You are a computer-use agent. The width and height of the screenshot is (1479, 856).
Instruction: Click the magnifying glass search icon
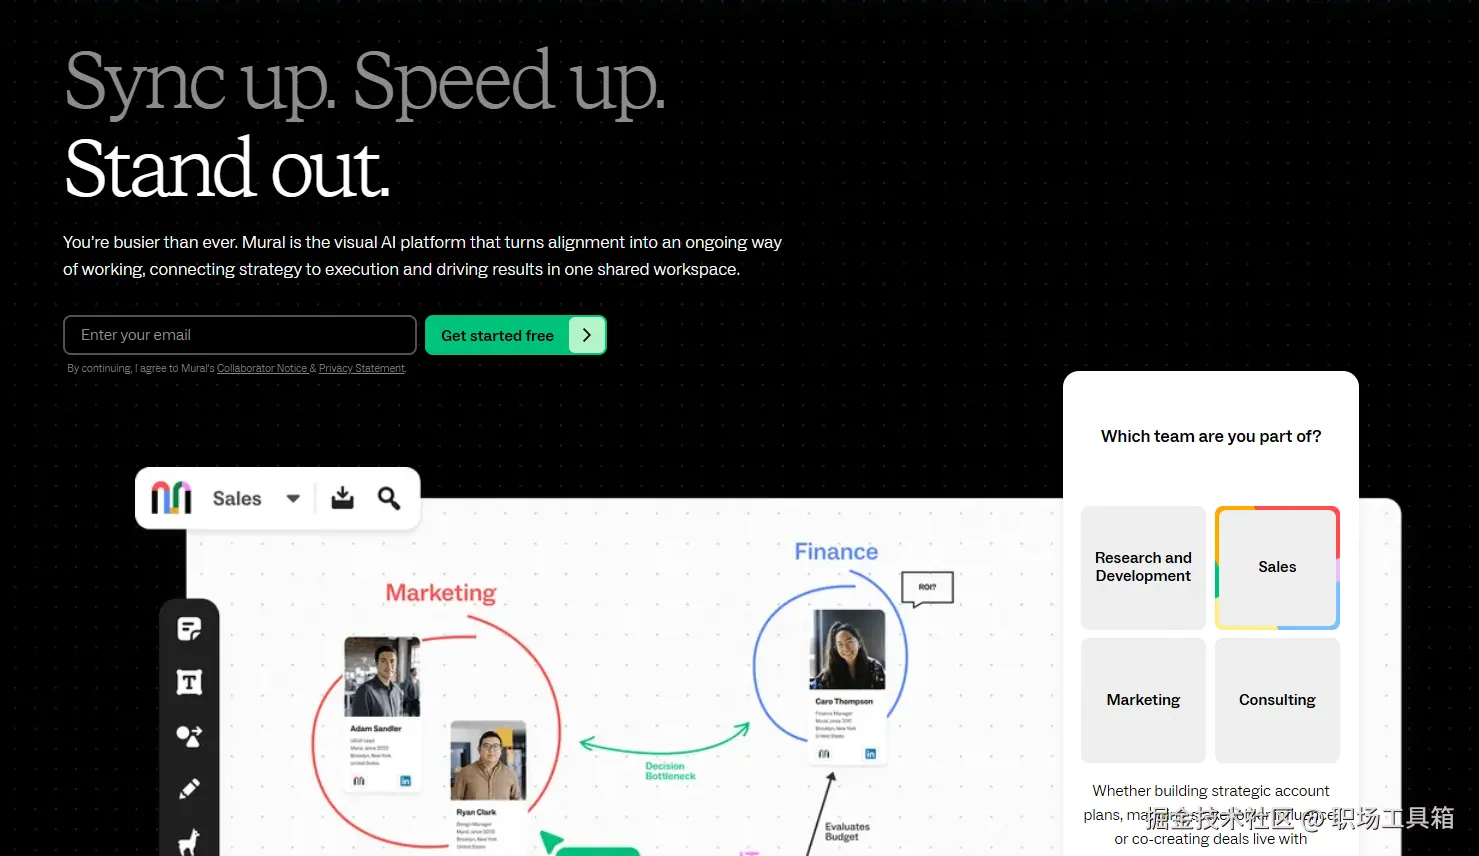389,498
